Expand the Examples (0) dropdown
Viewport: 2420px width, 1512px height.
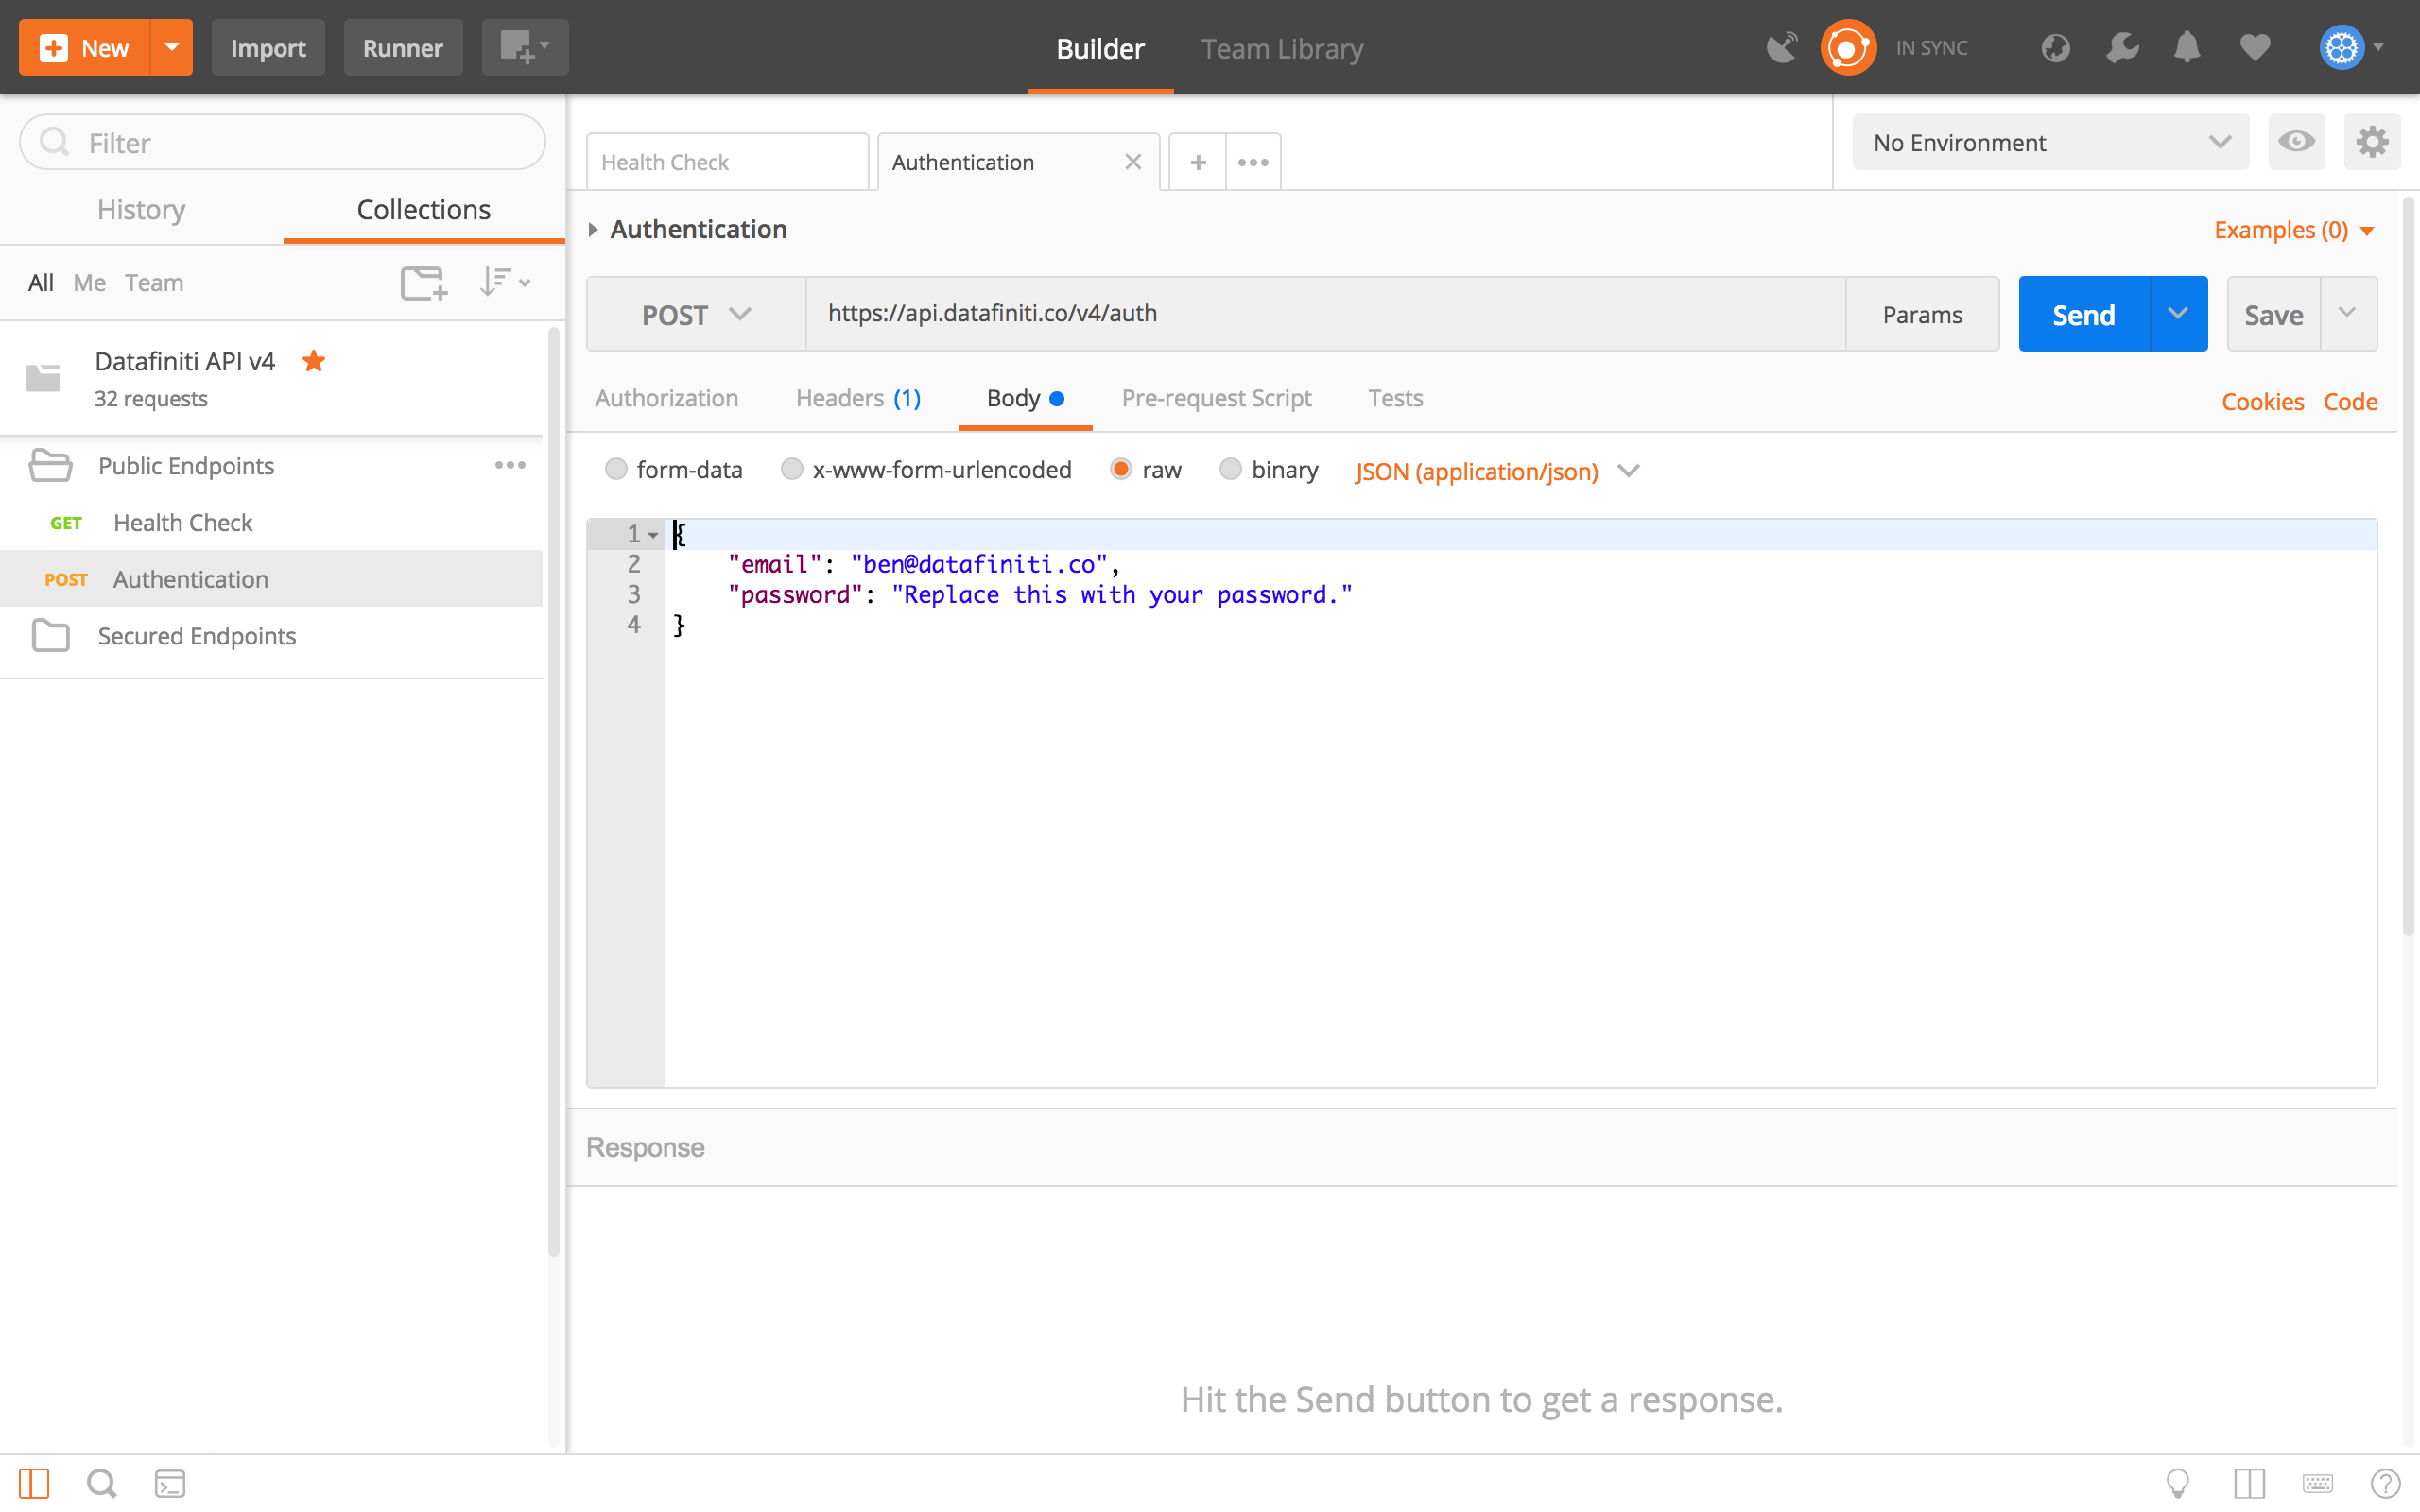click(2294, 230)
